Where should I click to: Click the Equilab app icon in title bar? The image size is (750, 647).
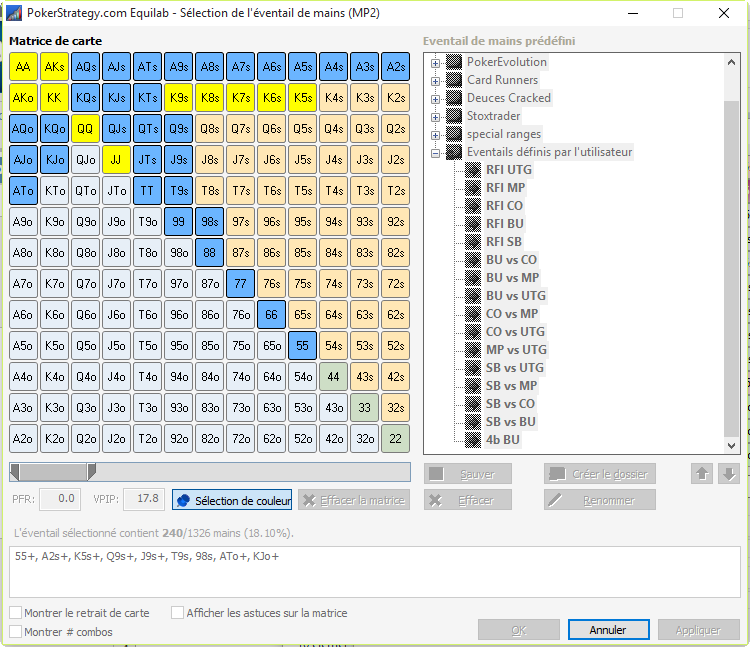tap(14, 13)
